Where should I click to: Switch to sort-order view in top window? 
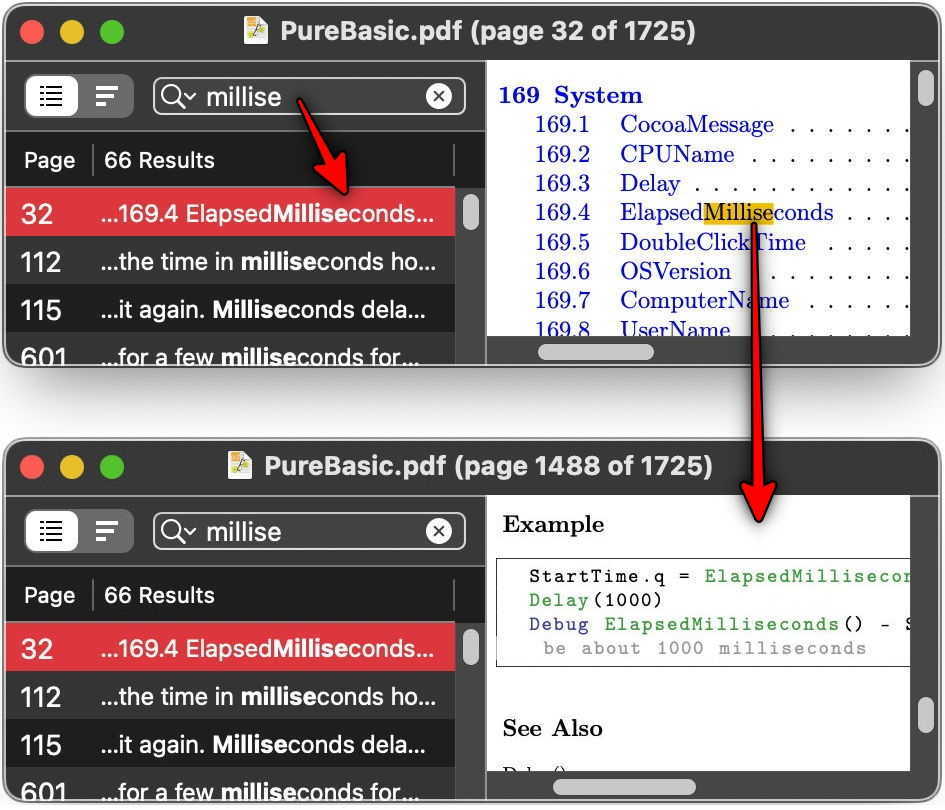coord(106,96)
